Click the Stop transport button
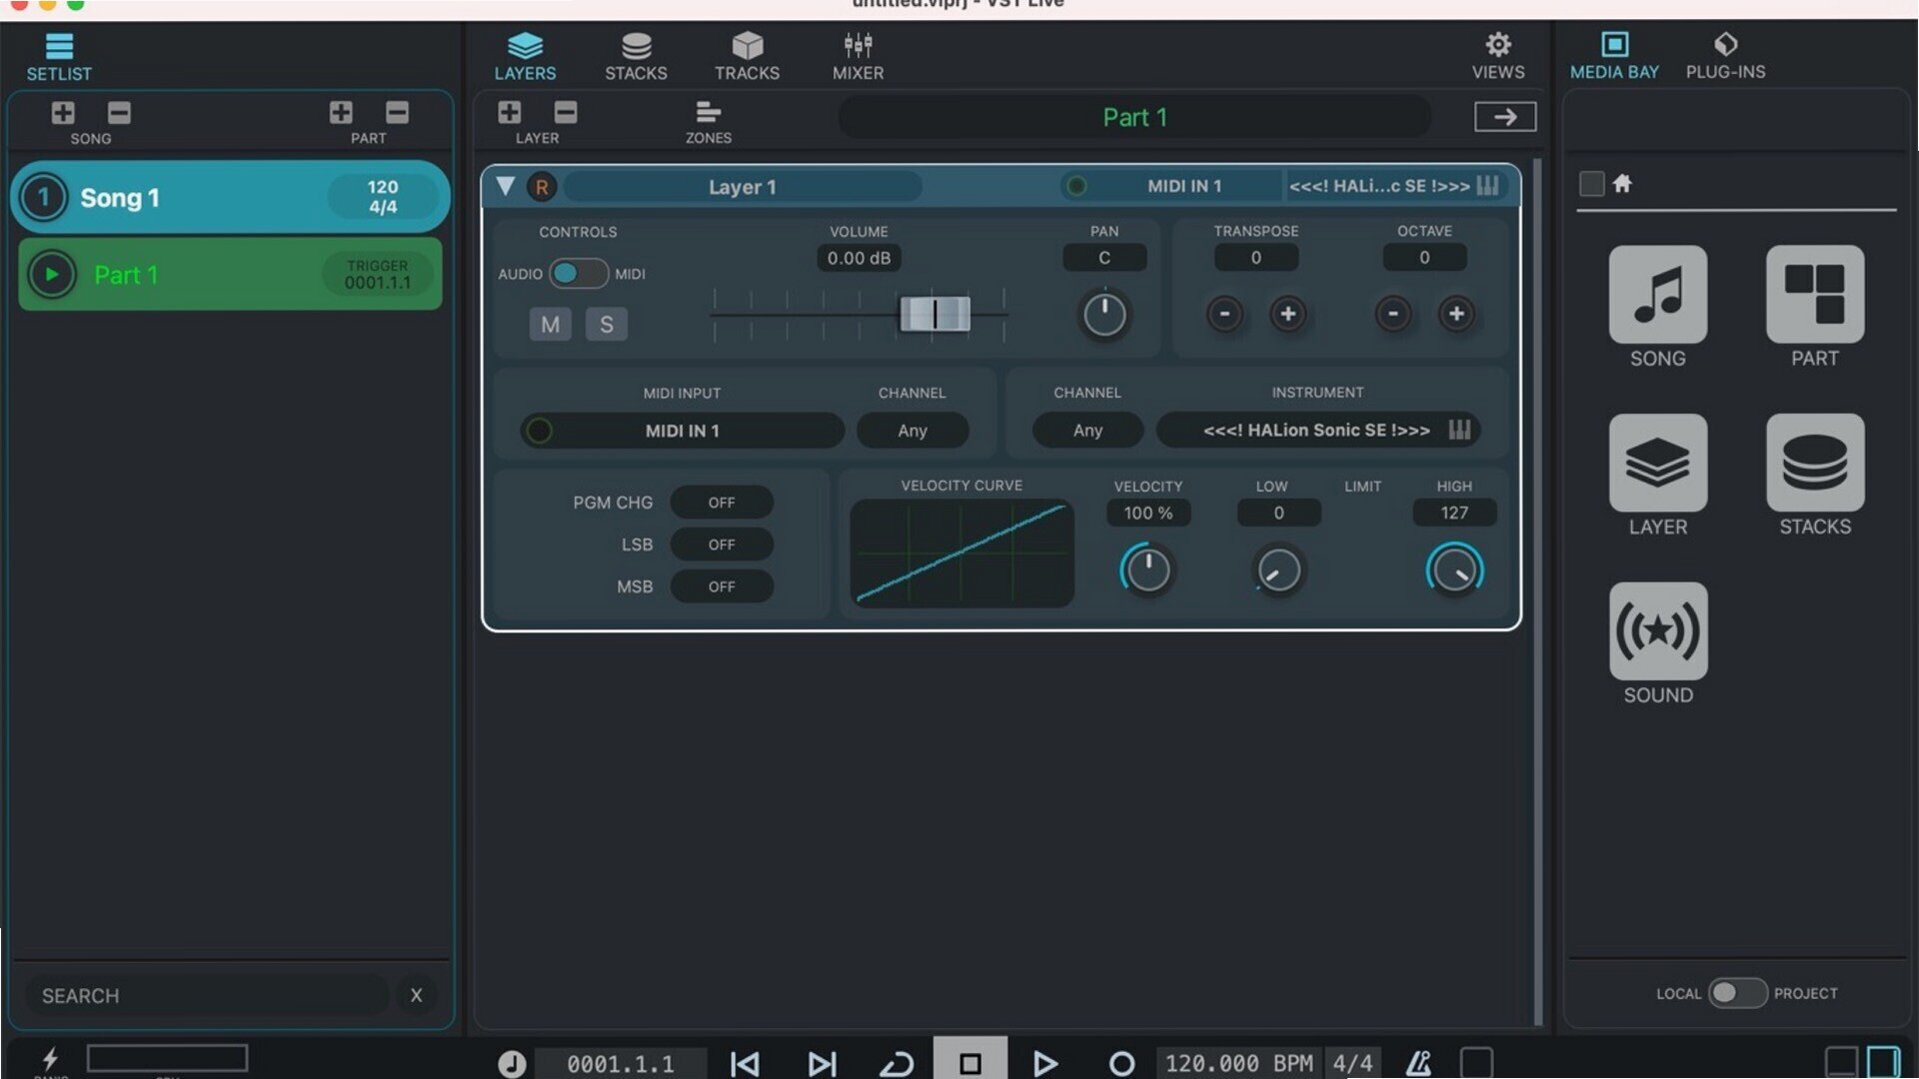 pos(969,1062)
